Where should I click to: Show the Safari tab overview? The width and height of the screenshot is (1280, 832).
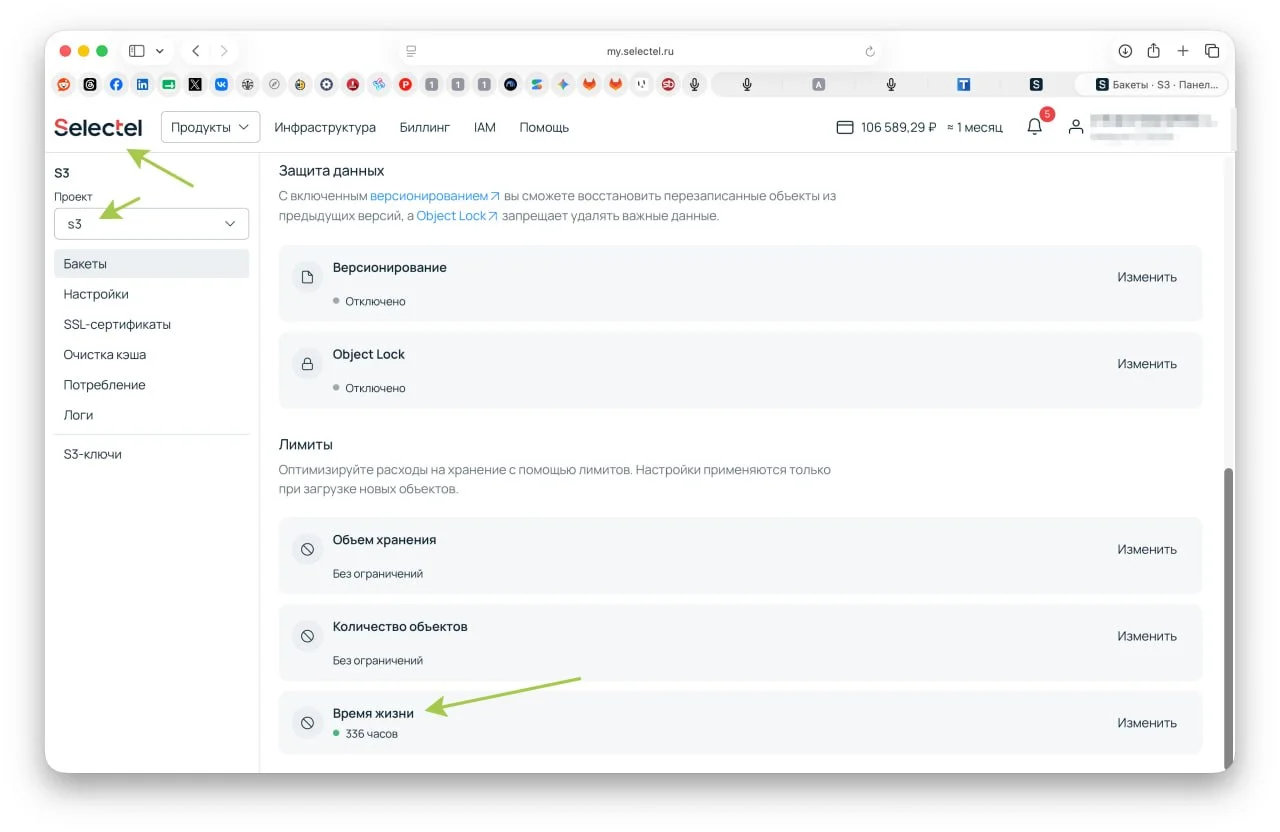[x=1212, y=51]
